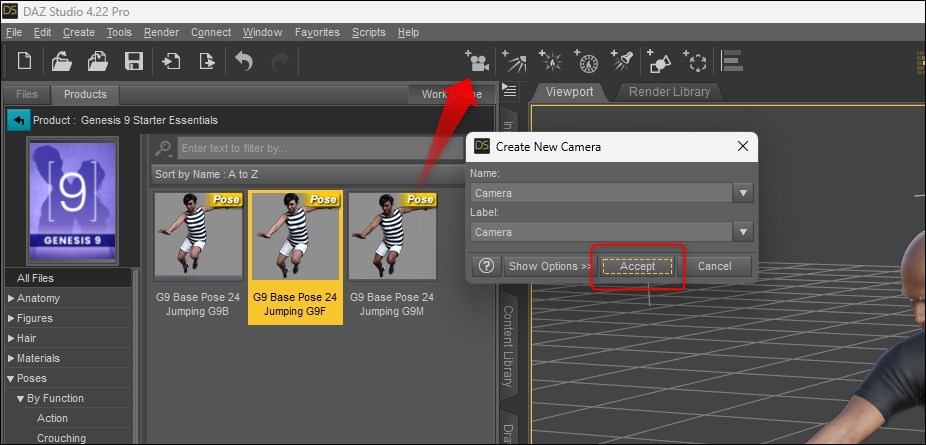
Task: Click the Export icon in toolbar
Action: click(x=207, y=61)
